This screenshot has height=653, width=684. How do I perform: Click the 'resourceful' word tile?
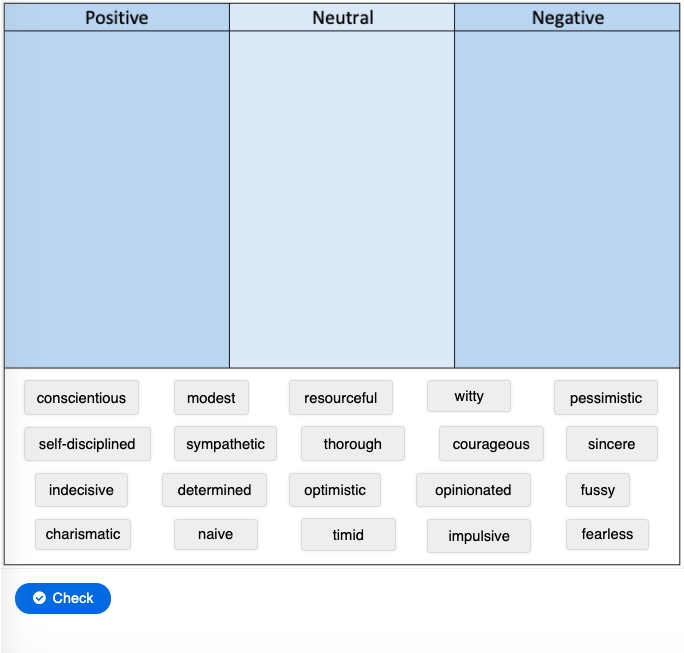[341, 397]
